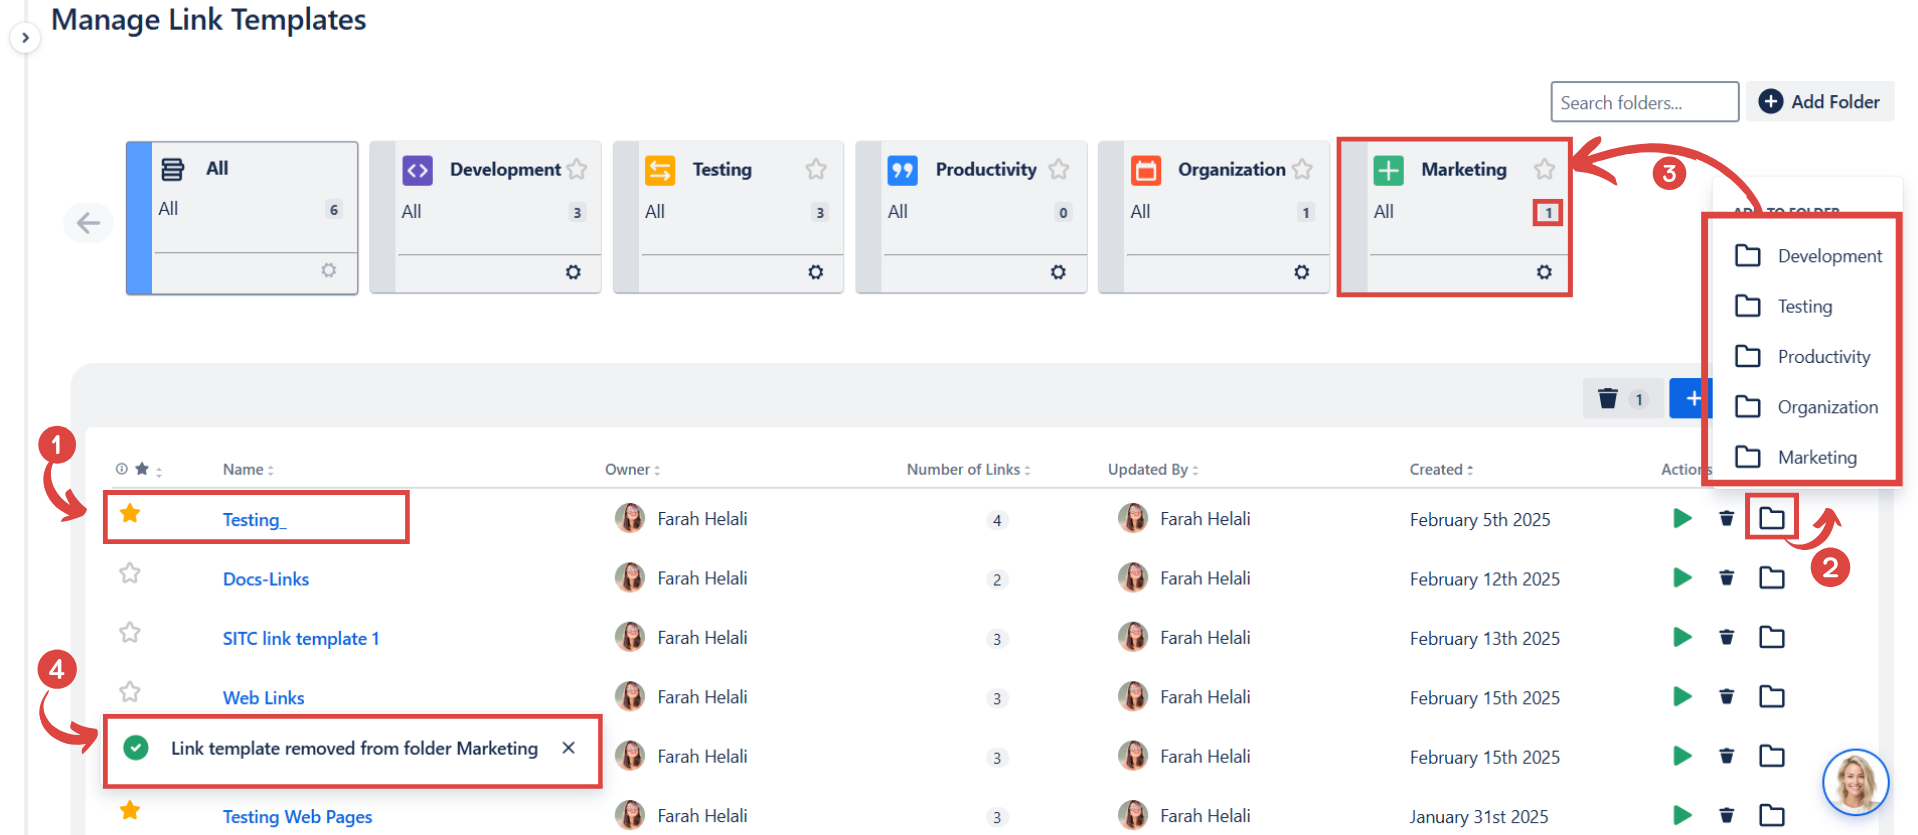The image size is (1918, 835).
Task: Click the folder icon in Web Links row
Action: point(1771,696)
